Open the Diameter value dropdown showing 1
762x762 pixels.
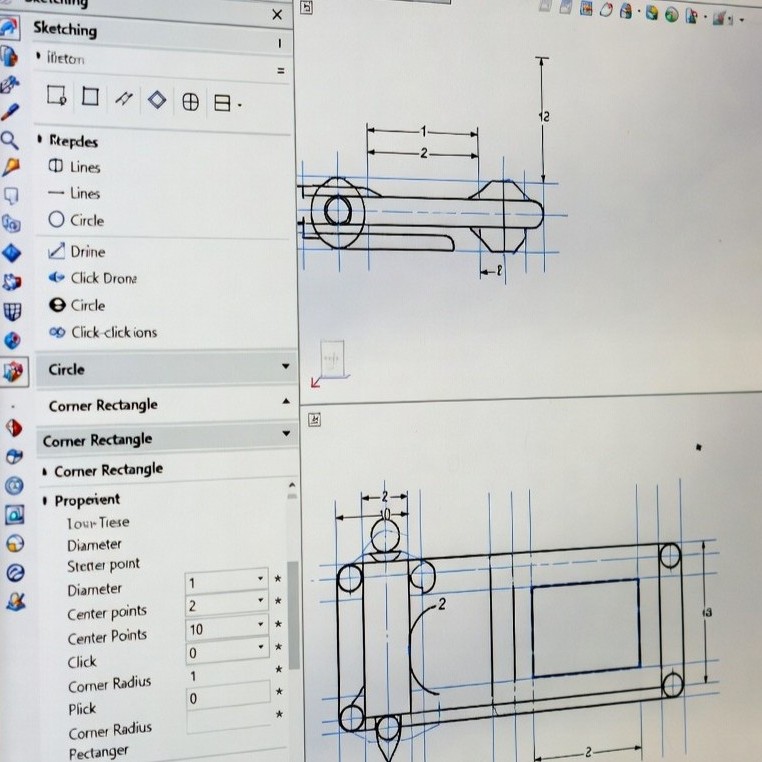(x=261, y=579)
